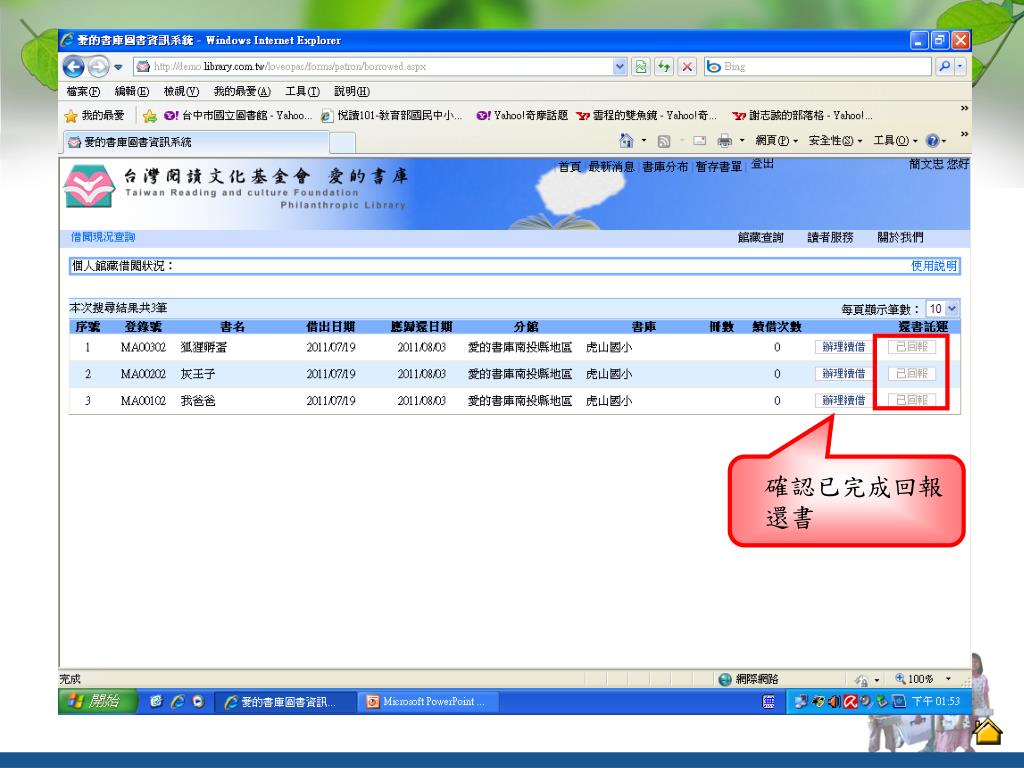Open the 工具(O) command bar menu

(895, 140)
